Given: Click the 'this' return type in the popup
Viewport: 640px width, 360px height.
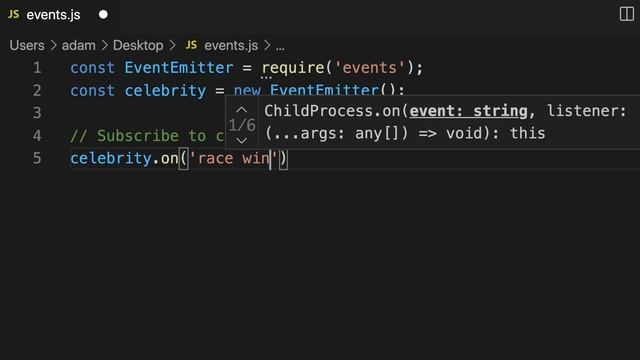Looking at the screenshot, I should click(x=527, y=133).
